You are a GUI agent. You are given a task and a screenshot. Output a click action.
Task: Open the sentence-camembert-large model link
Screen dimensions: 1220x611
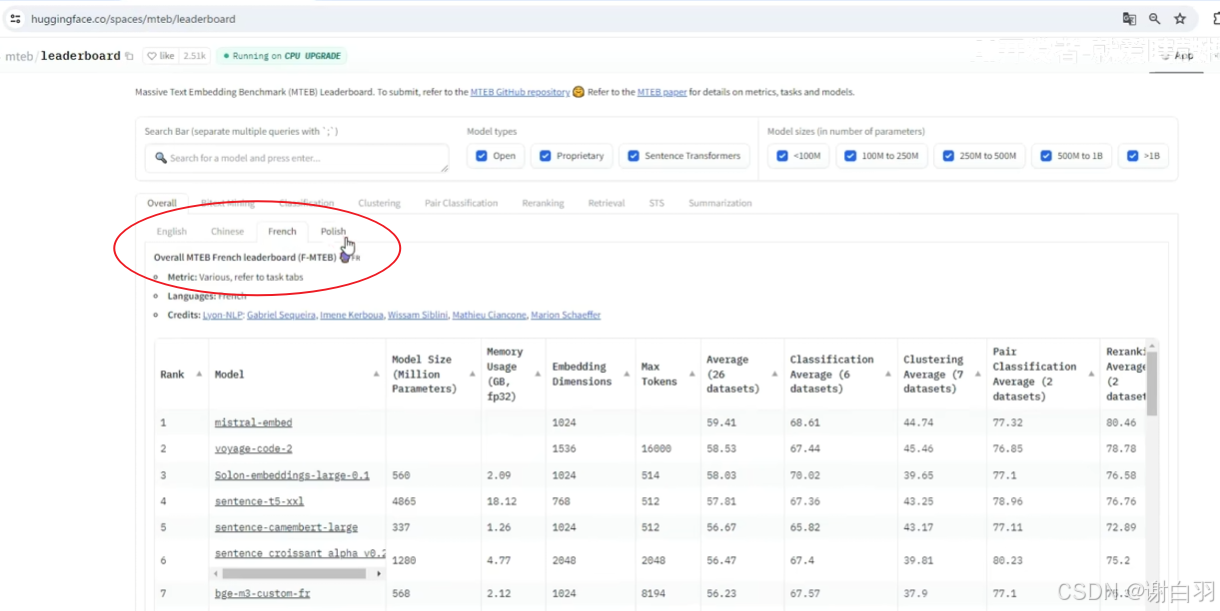[x=286, y=527]
